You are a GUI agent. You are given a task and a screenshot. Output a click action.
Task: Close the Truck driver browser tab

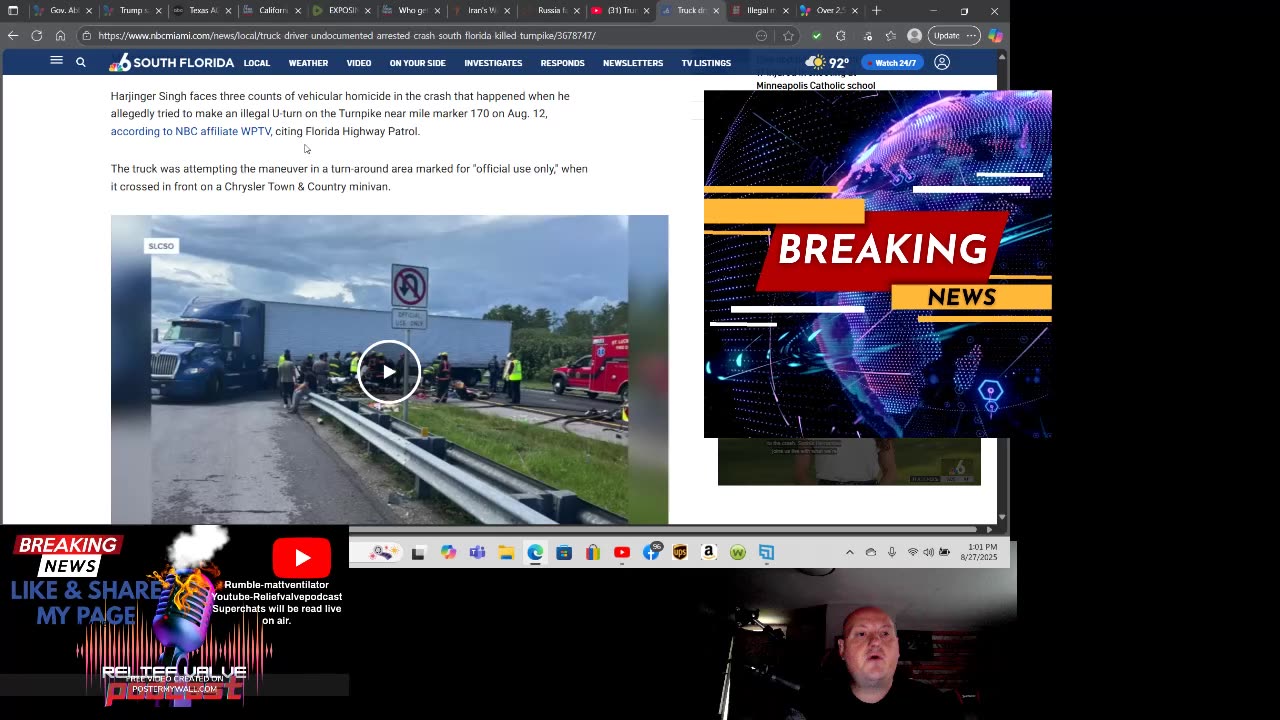(x=715, y=11)
